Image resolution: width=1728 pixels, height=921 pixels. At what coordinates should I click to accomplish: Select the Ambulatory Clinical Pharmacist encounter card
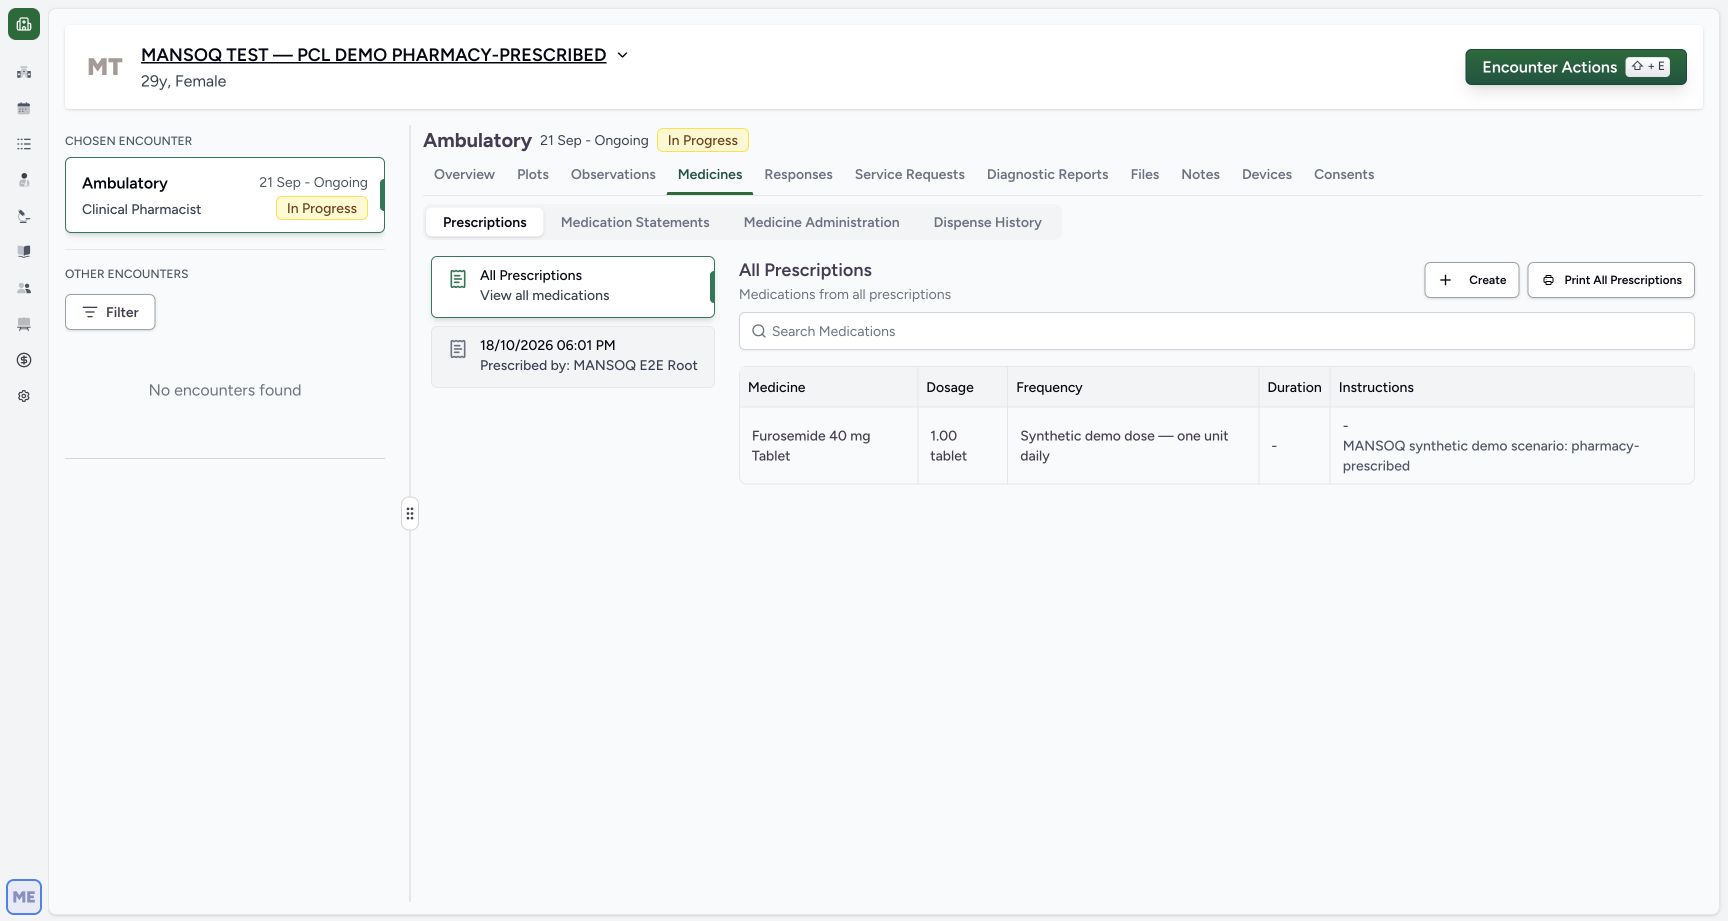[x=225, y=195]
